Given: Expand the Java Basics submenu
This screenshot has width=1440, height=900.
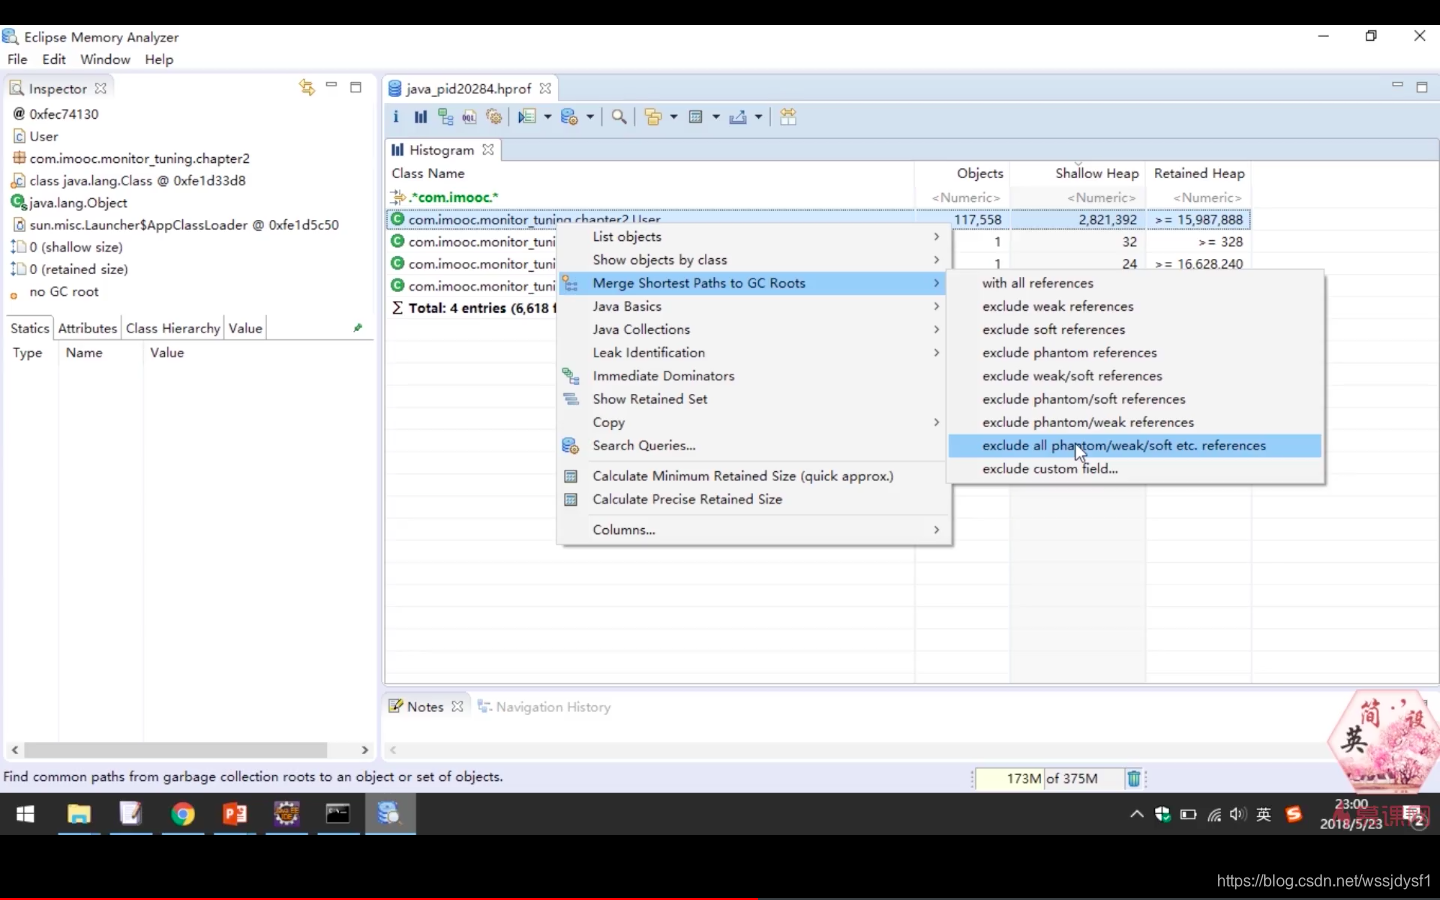Looking at the screenshot, I should point(754,307).
